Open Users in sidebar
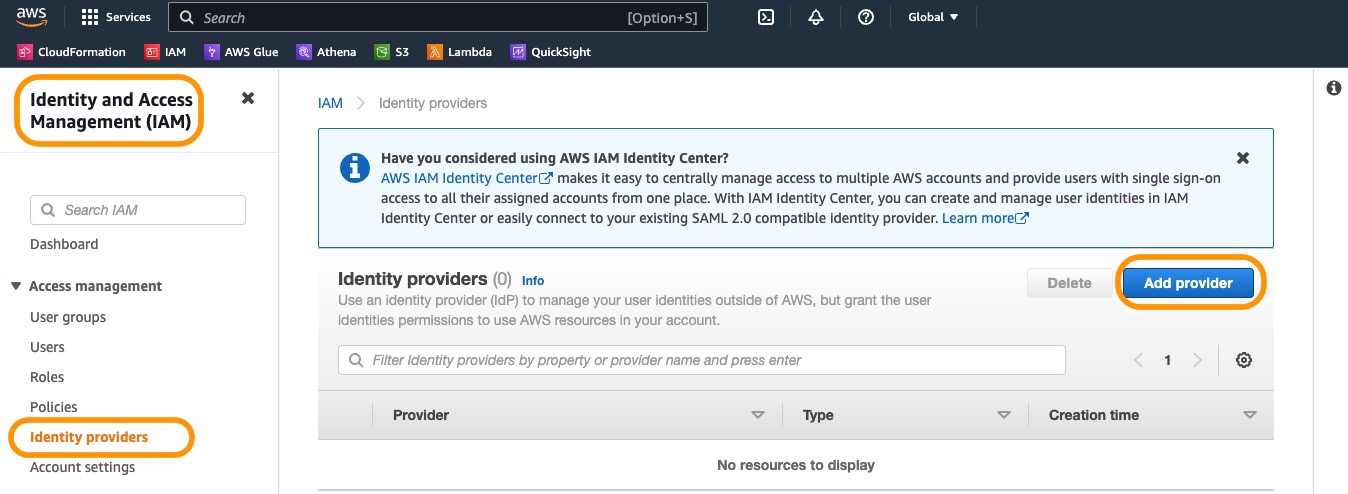This screenshot has height=494, width=1348. (47, 347)
